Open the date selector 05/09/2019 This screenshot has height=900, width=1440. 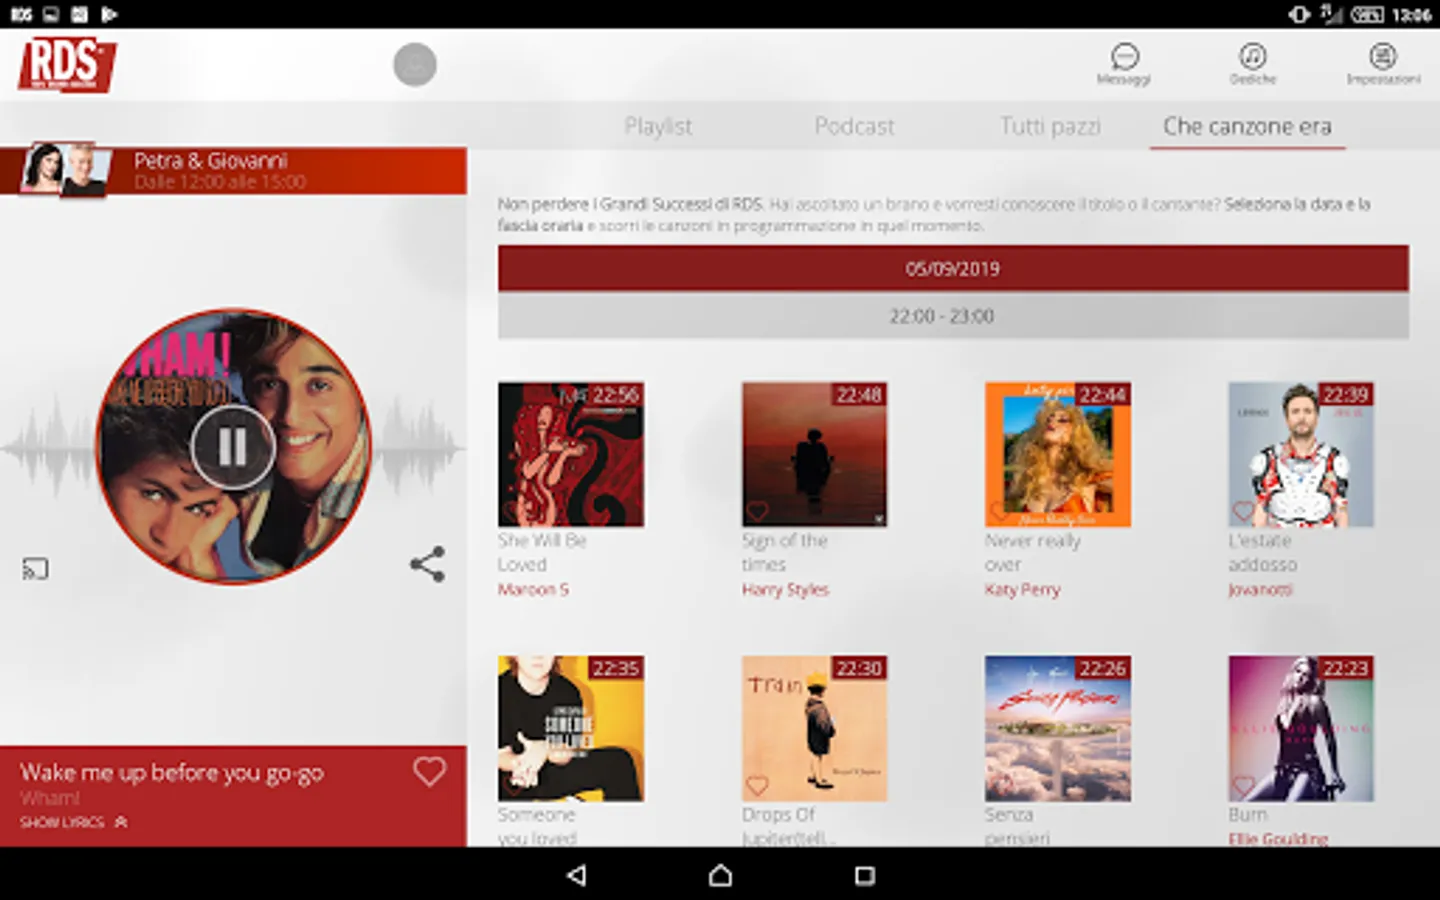(x=953, y=268)
